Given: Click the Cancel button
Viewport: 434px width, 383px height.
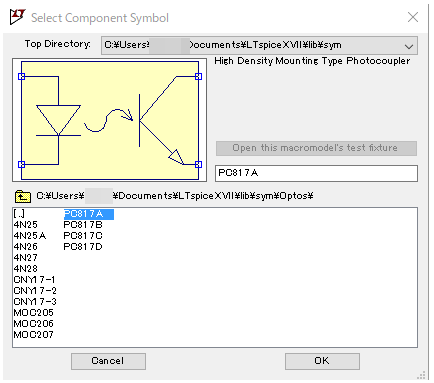Looking at the screenshot, I should point(108,361).
